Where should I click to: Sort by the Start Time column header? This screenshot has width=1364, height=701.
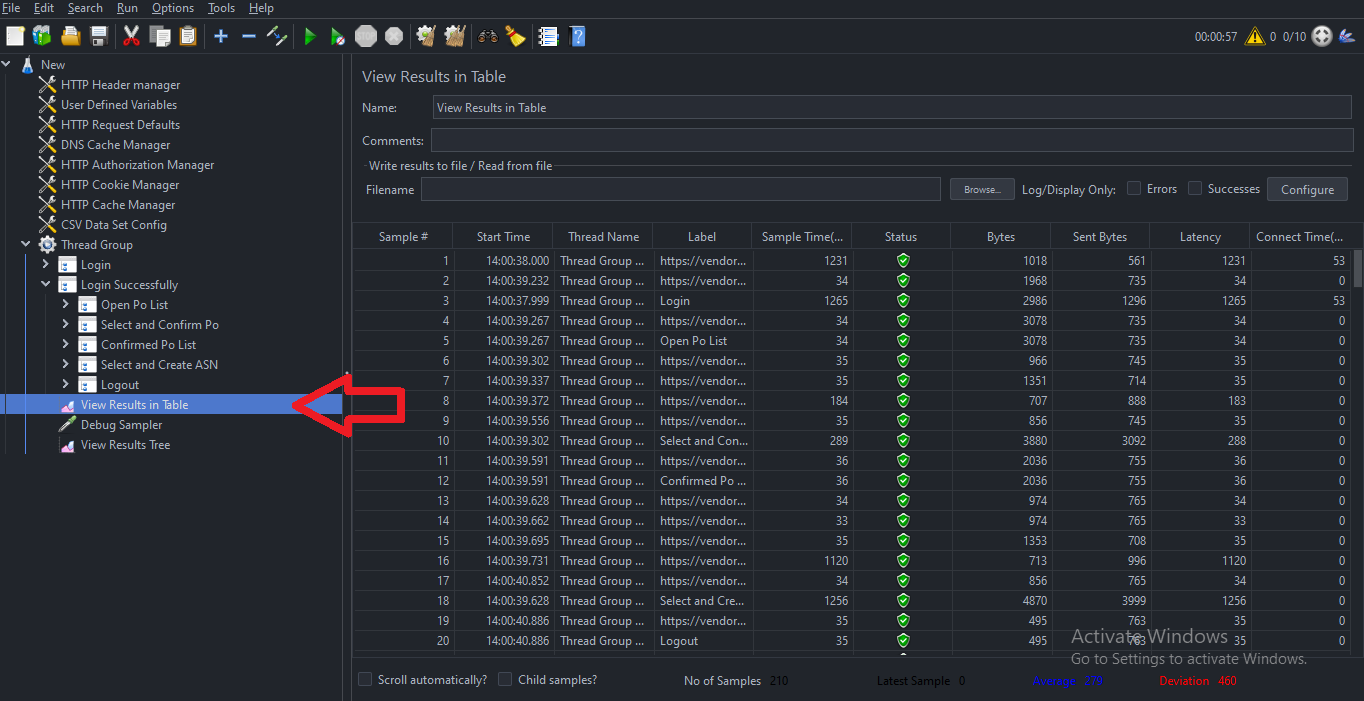(x=503, y=237)
